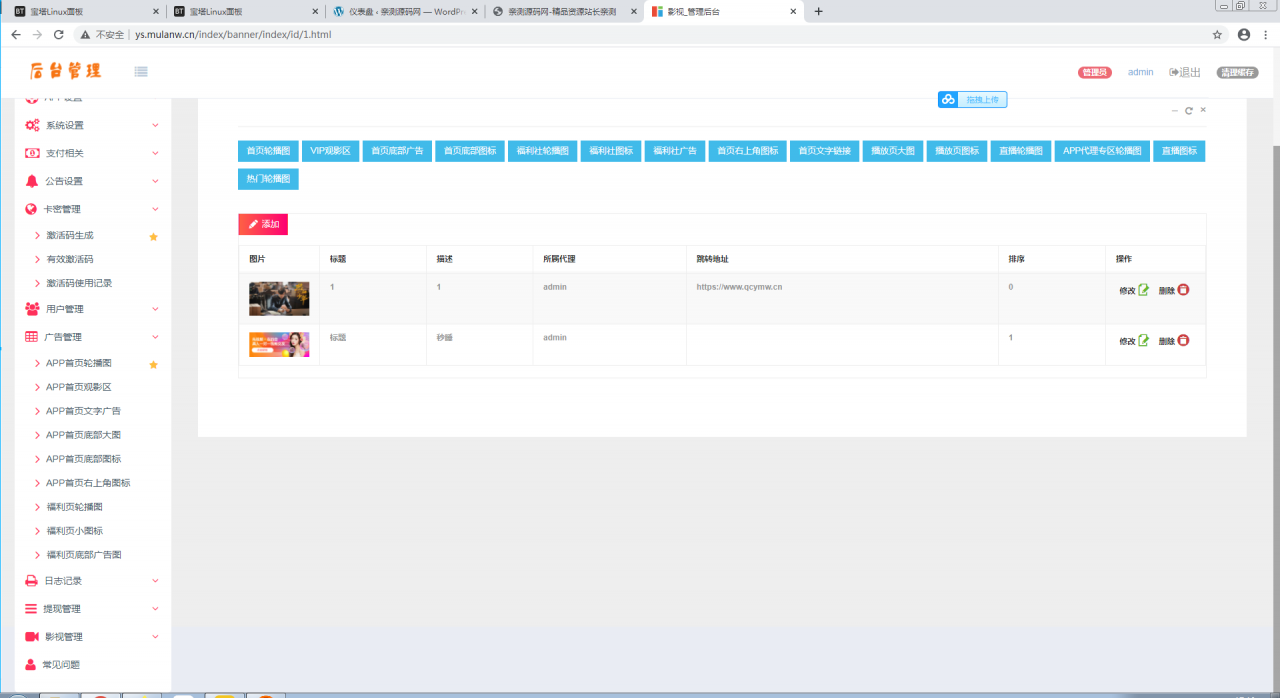
Task: Expand 影视管理 chevron
Action: coord(155,637)
